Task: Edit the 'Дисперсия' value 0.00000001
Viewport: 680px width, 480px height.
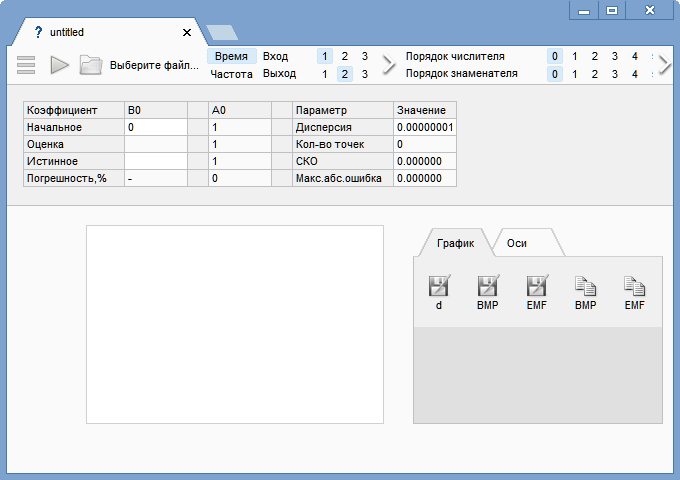Action: tap(425, 127)
